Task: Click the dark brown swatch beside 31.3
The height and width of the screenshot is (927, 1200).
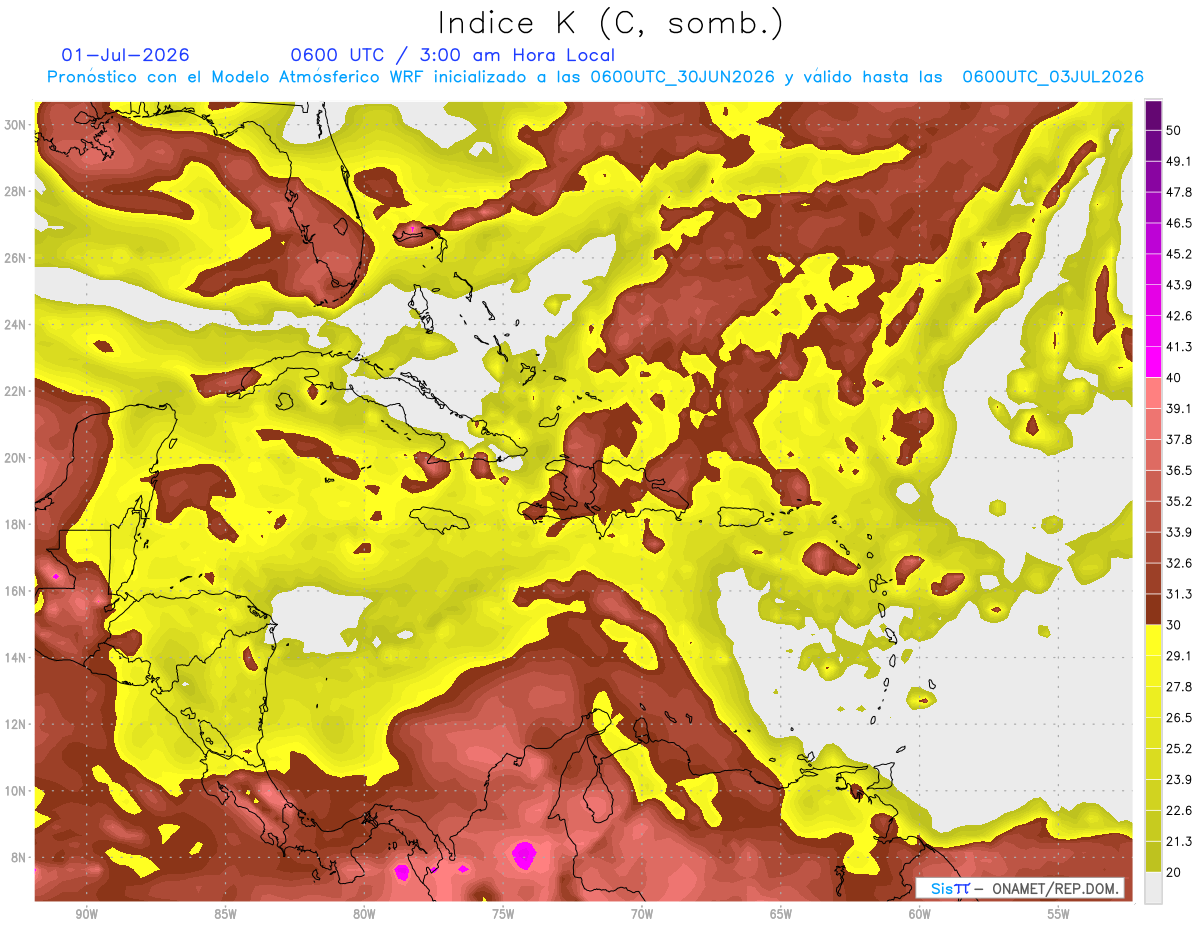Action: coord(1153,609)
